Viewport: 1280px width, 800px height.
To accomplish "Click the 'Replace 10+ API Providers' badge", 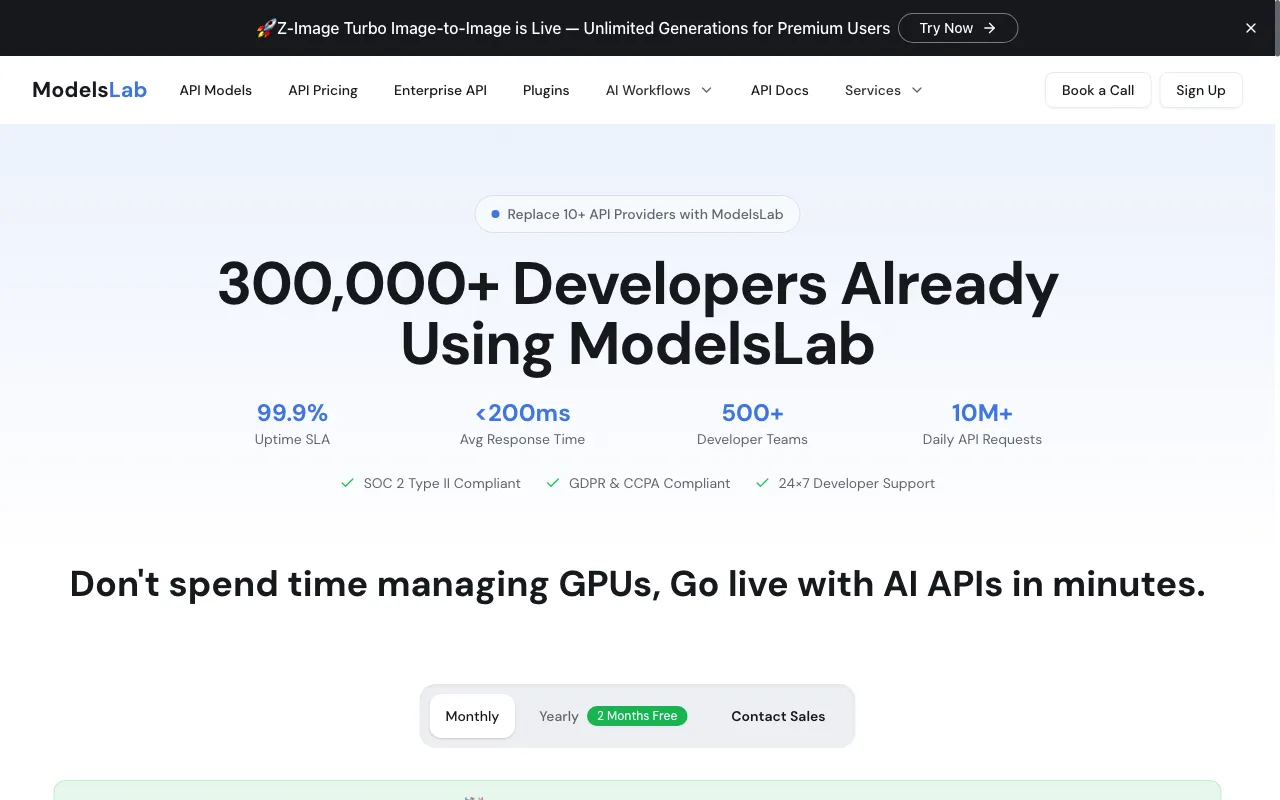I will 637,214.
